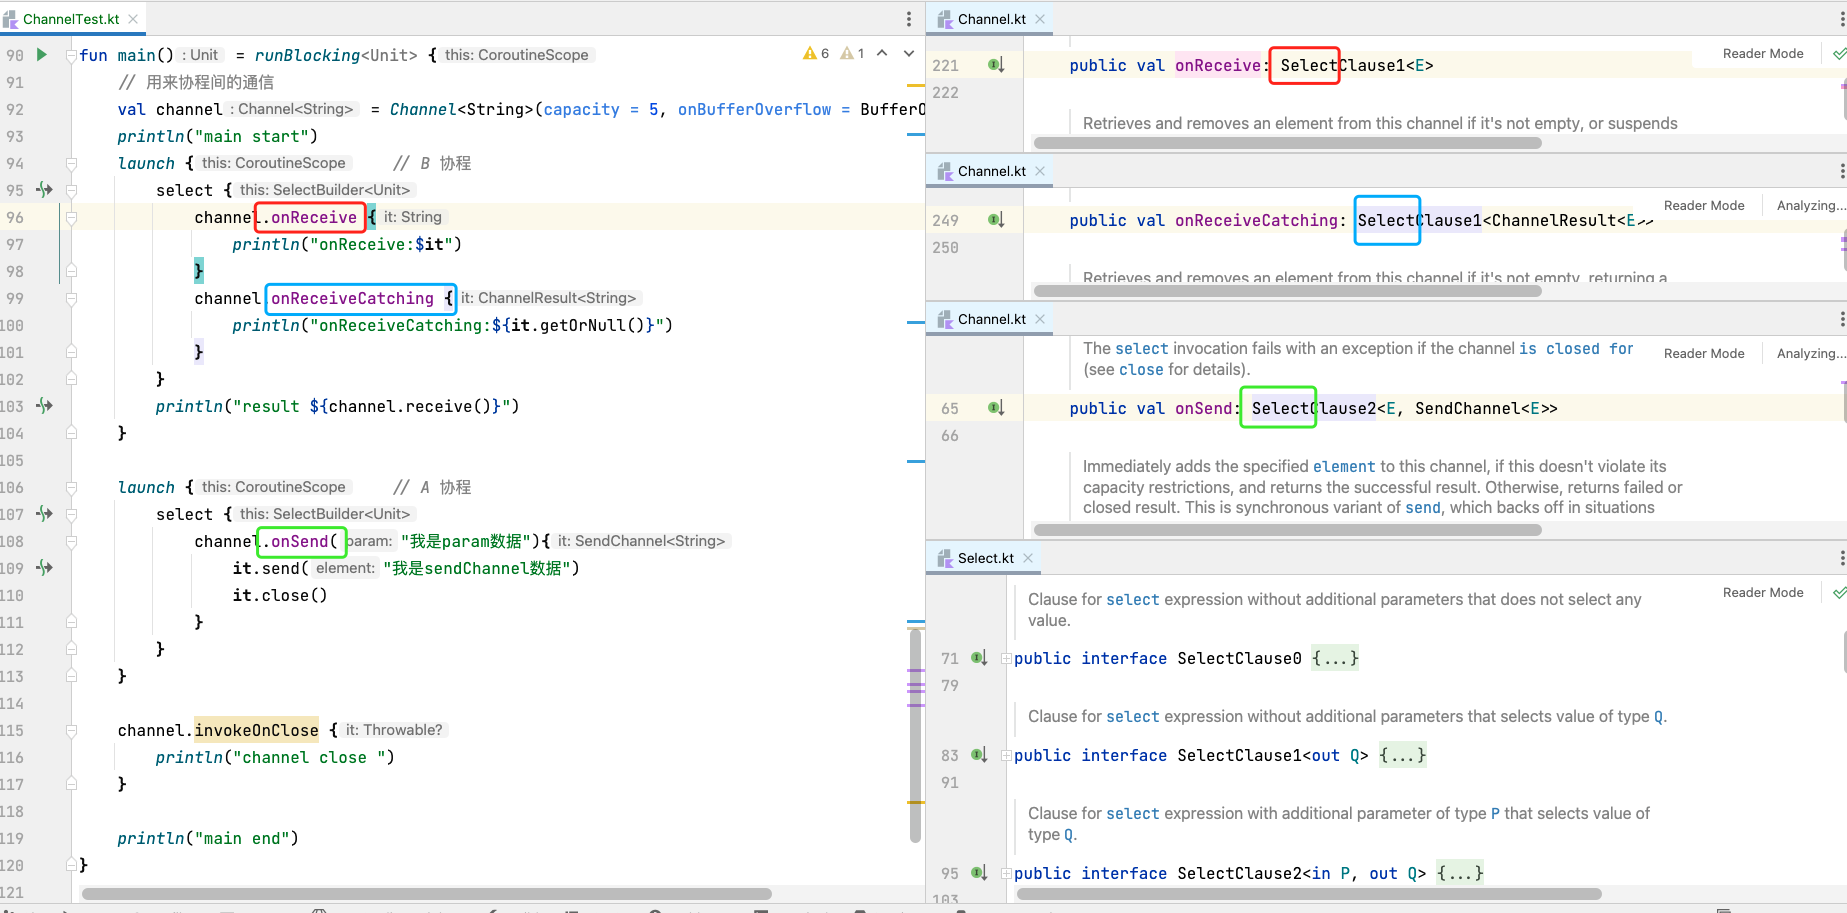Close the Channel.kt tab in onReceive pane
1847x913 pixels.
[1040, 19]
